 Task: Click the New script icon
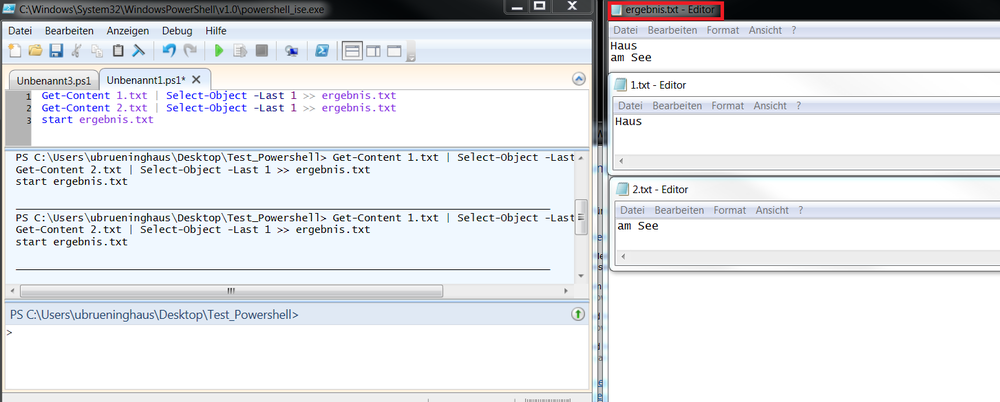15,50
